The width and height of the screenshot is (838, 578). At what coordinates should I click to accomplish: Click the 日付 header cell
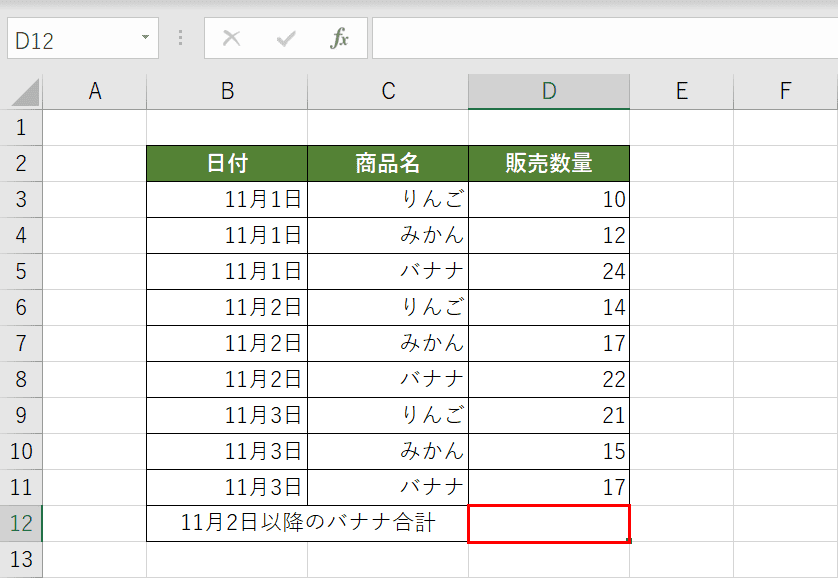[227, 163]
